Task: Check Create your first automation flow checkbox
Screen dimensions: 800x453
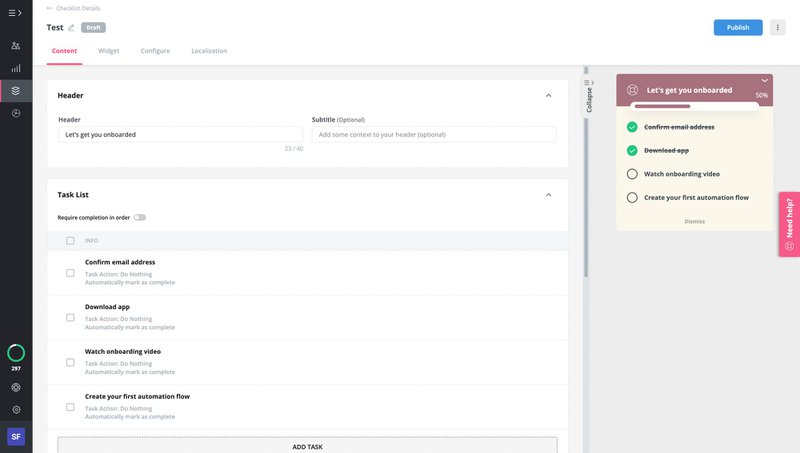Action: point(70,407)
